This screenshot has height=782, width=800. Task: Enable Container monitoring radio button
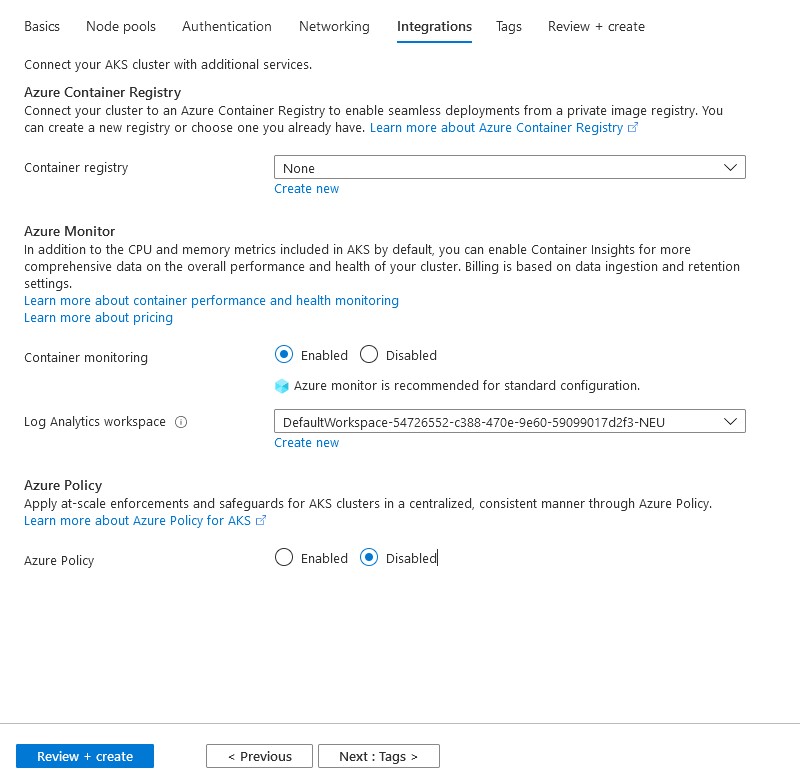pyautogui.click(x=284, y=355)
